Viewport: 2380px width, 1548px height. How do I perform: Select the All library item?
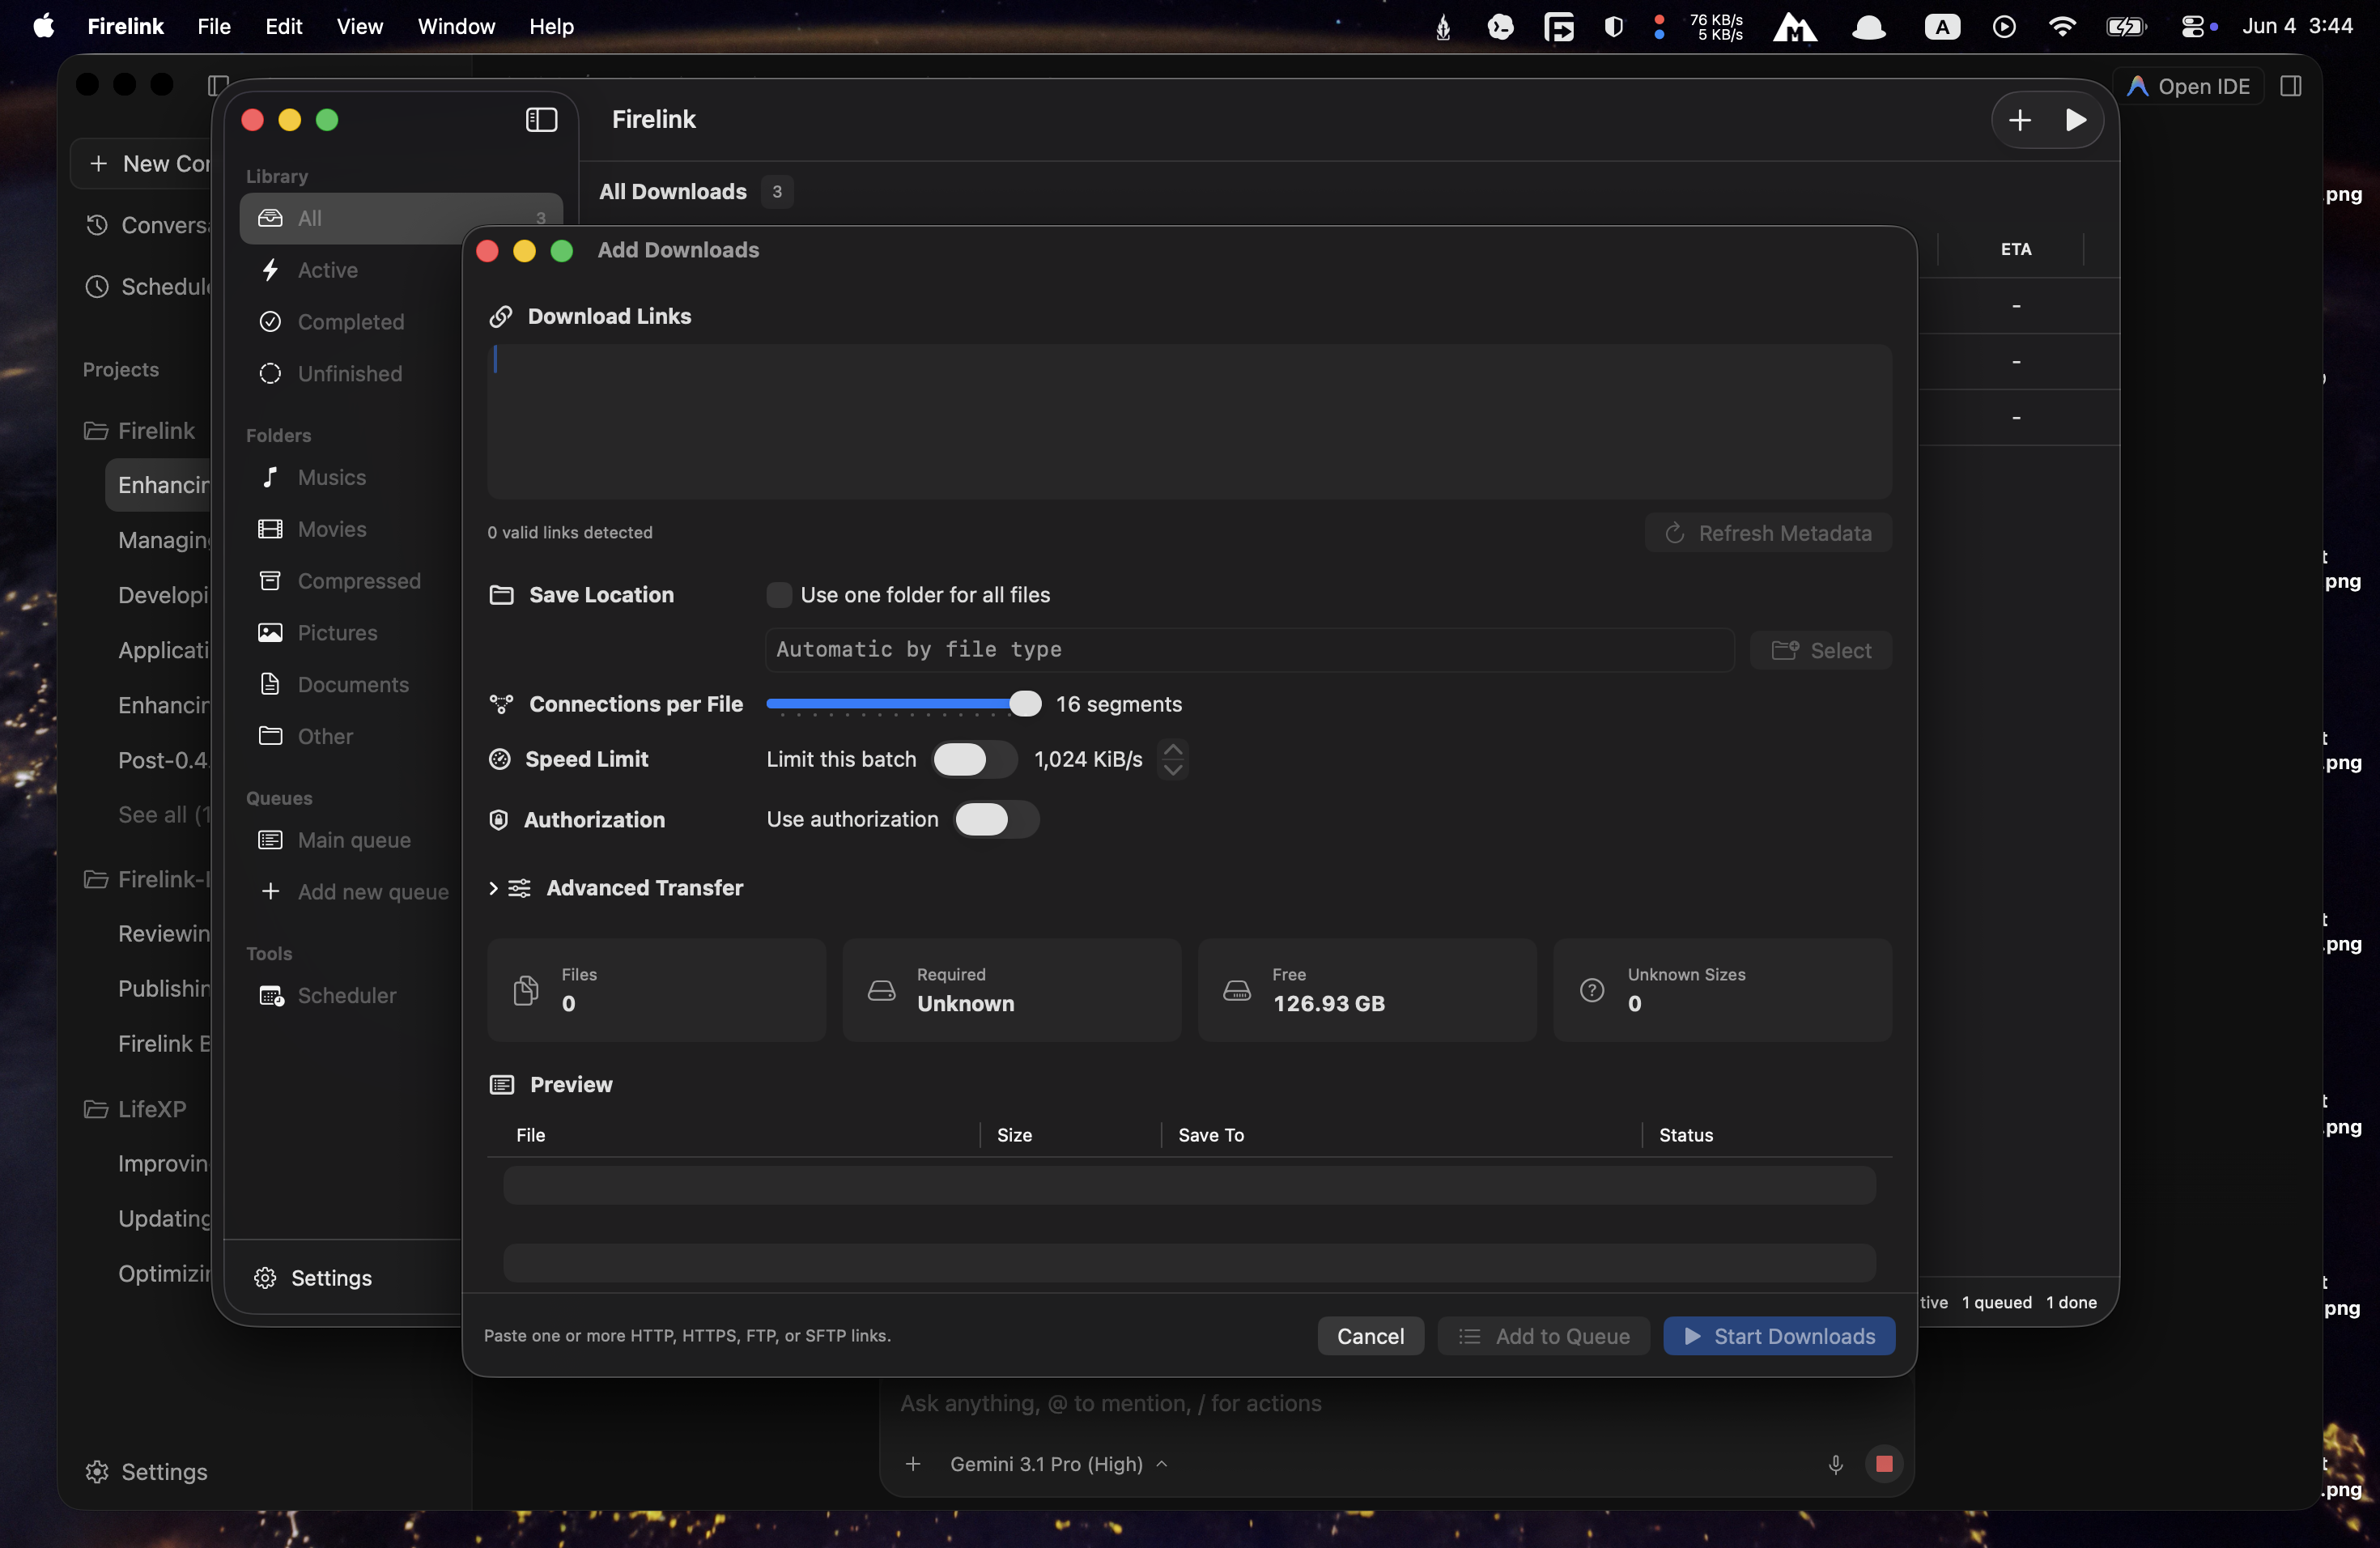tap(401, 218)
